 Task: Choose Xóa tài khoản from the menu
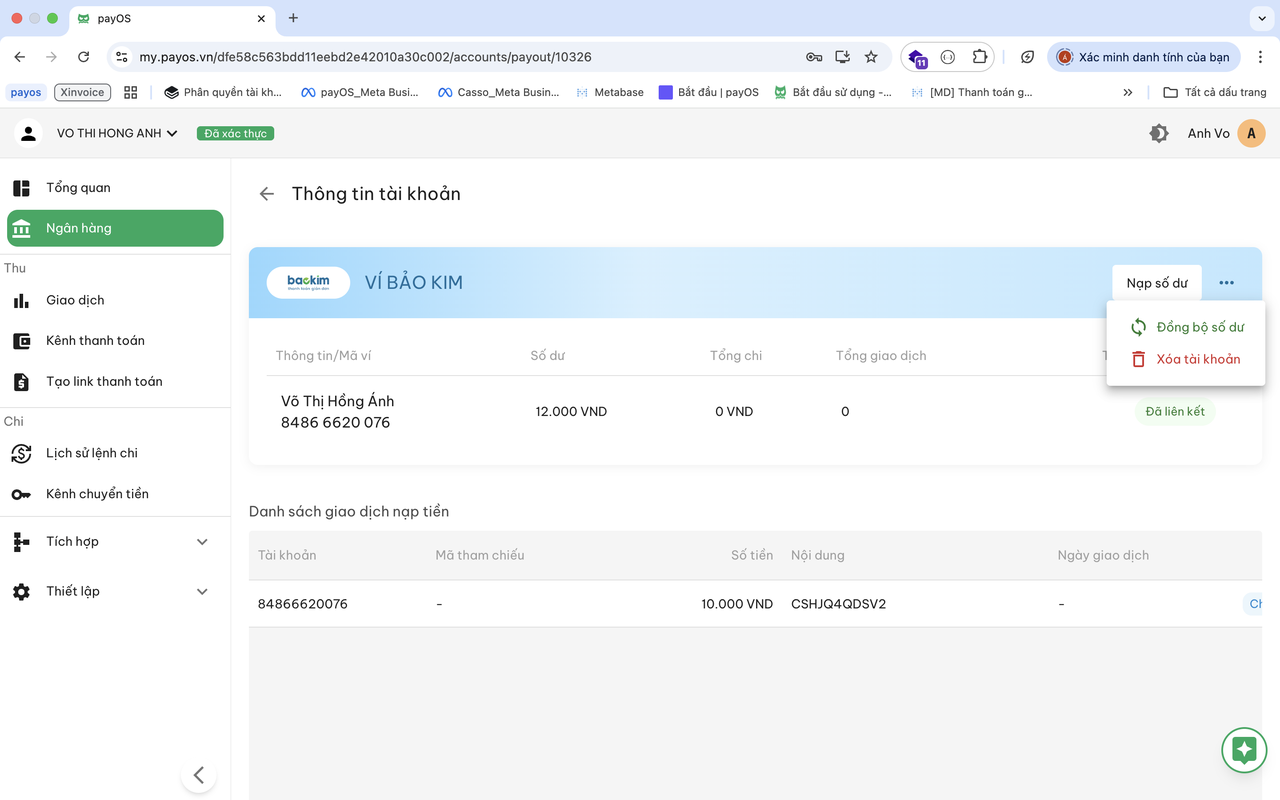(x=1197, y=359)
